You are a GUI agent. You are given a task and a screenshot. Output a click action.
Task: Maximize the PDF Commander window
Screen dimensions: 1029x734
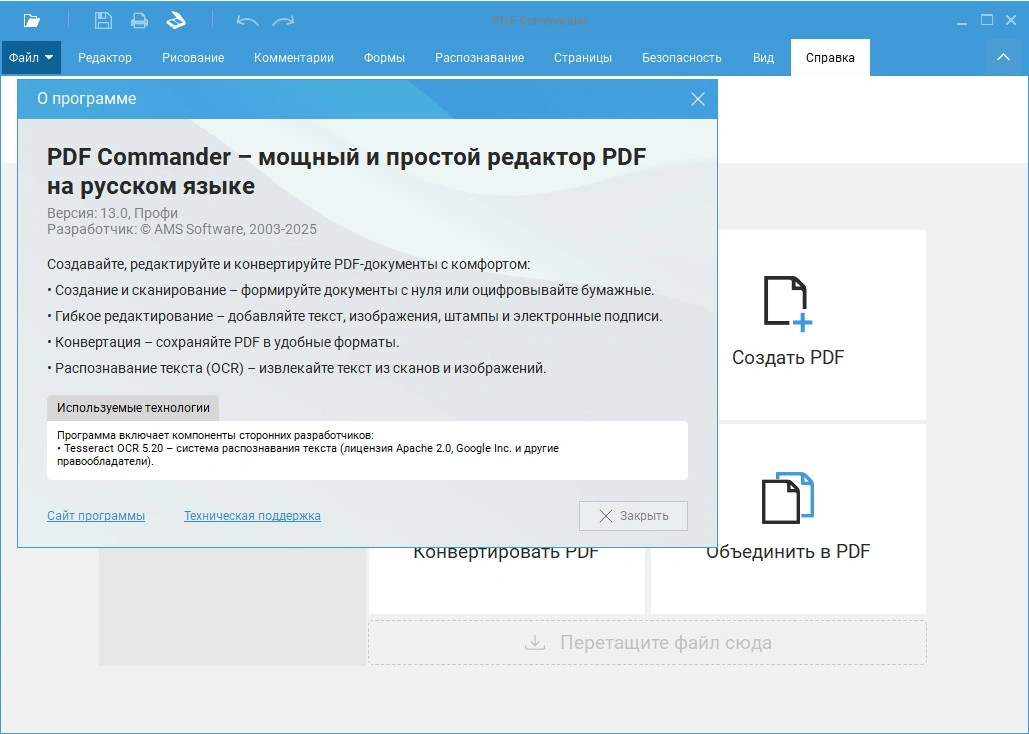point(986,20)
